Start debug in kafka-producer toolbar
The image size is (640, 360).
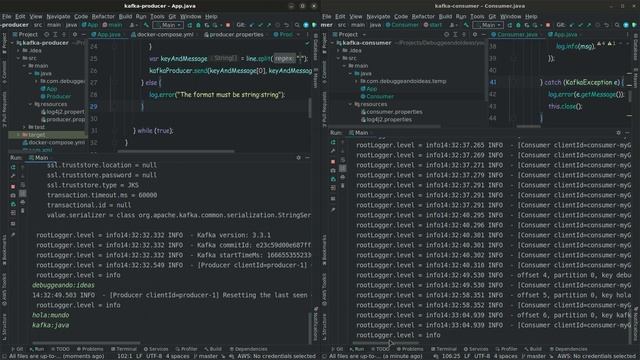(198, 25)
